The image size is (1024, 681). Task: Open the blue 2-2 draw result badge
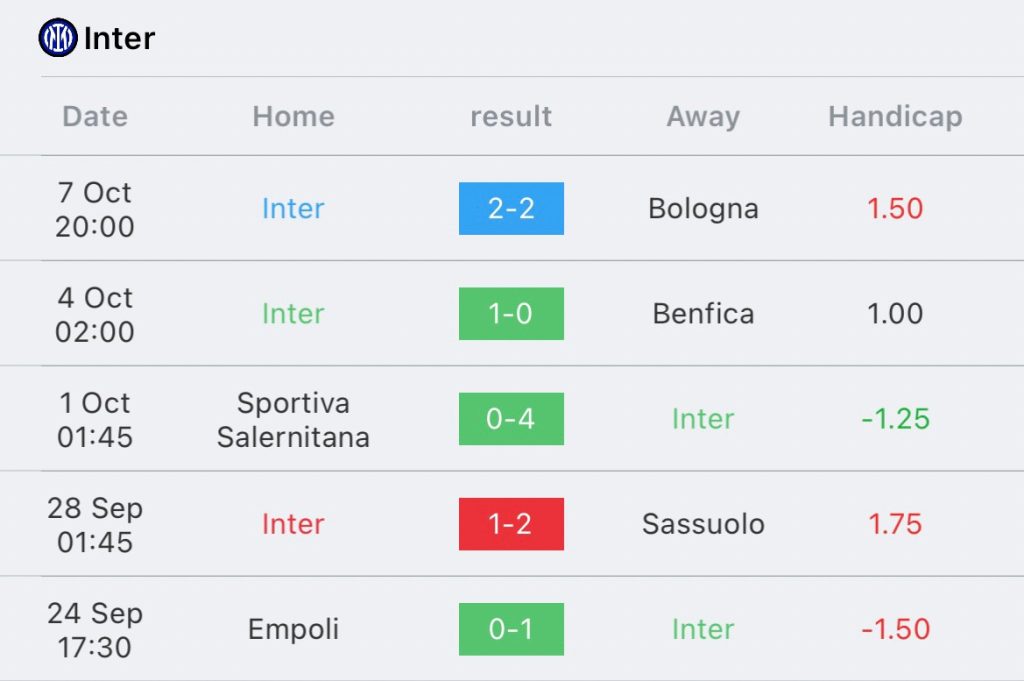[511, 208]
